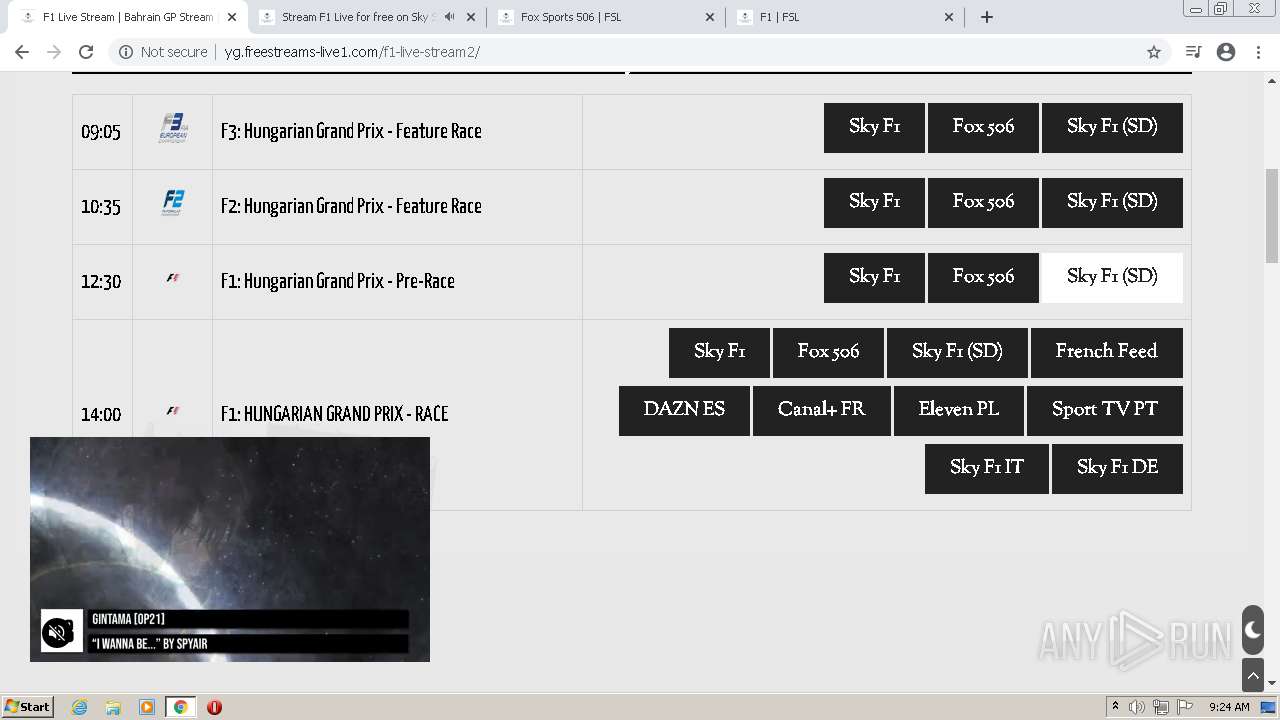
Task: Click the red antivirus taskbar icon
Action: (x=214, y=707)
